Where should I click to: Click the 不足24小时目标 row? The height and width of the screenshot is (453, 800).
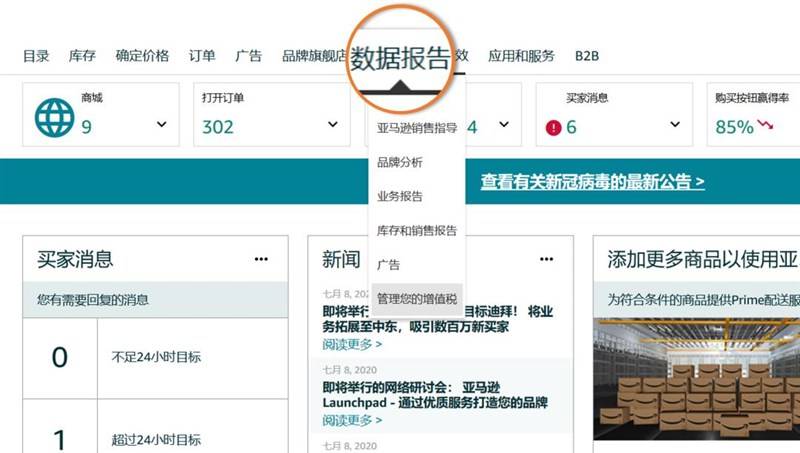pyautogui.click(x=156, y=358)
